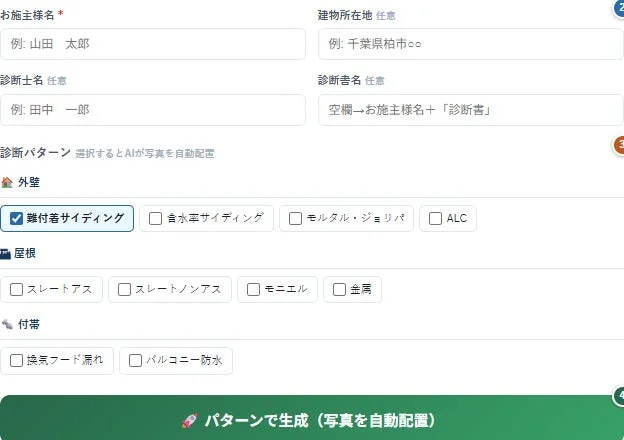This screenshot has width=624, height=440.
Task: Check the スレートノンアス checkbox
Action: [x=125, y=289]
